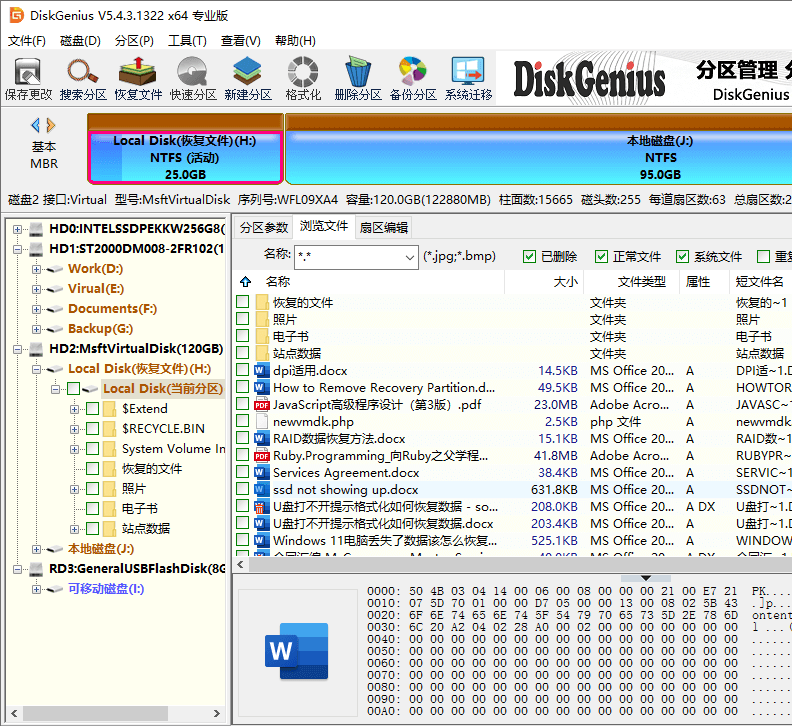Viewport: 792px width, 726px height.
Task: Expand the System Volume Information folder node
Action: [x=74, y=449]
